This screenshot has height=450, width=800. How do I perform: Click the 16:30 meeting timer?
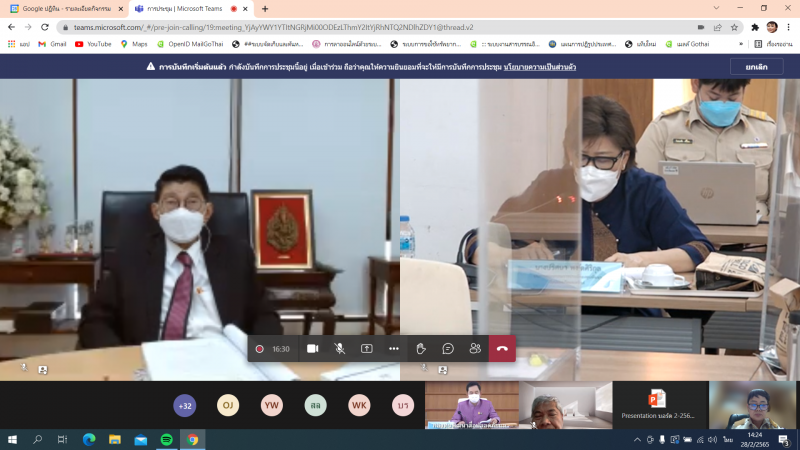(x=281, y=349)
